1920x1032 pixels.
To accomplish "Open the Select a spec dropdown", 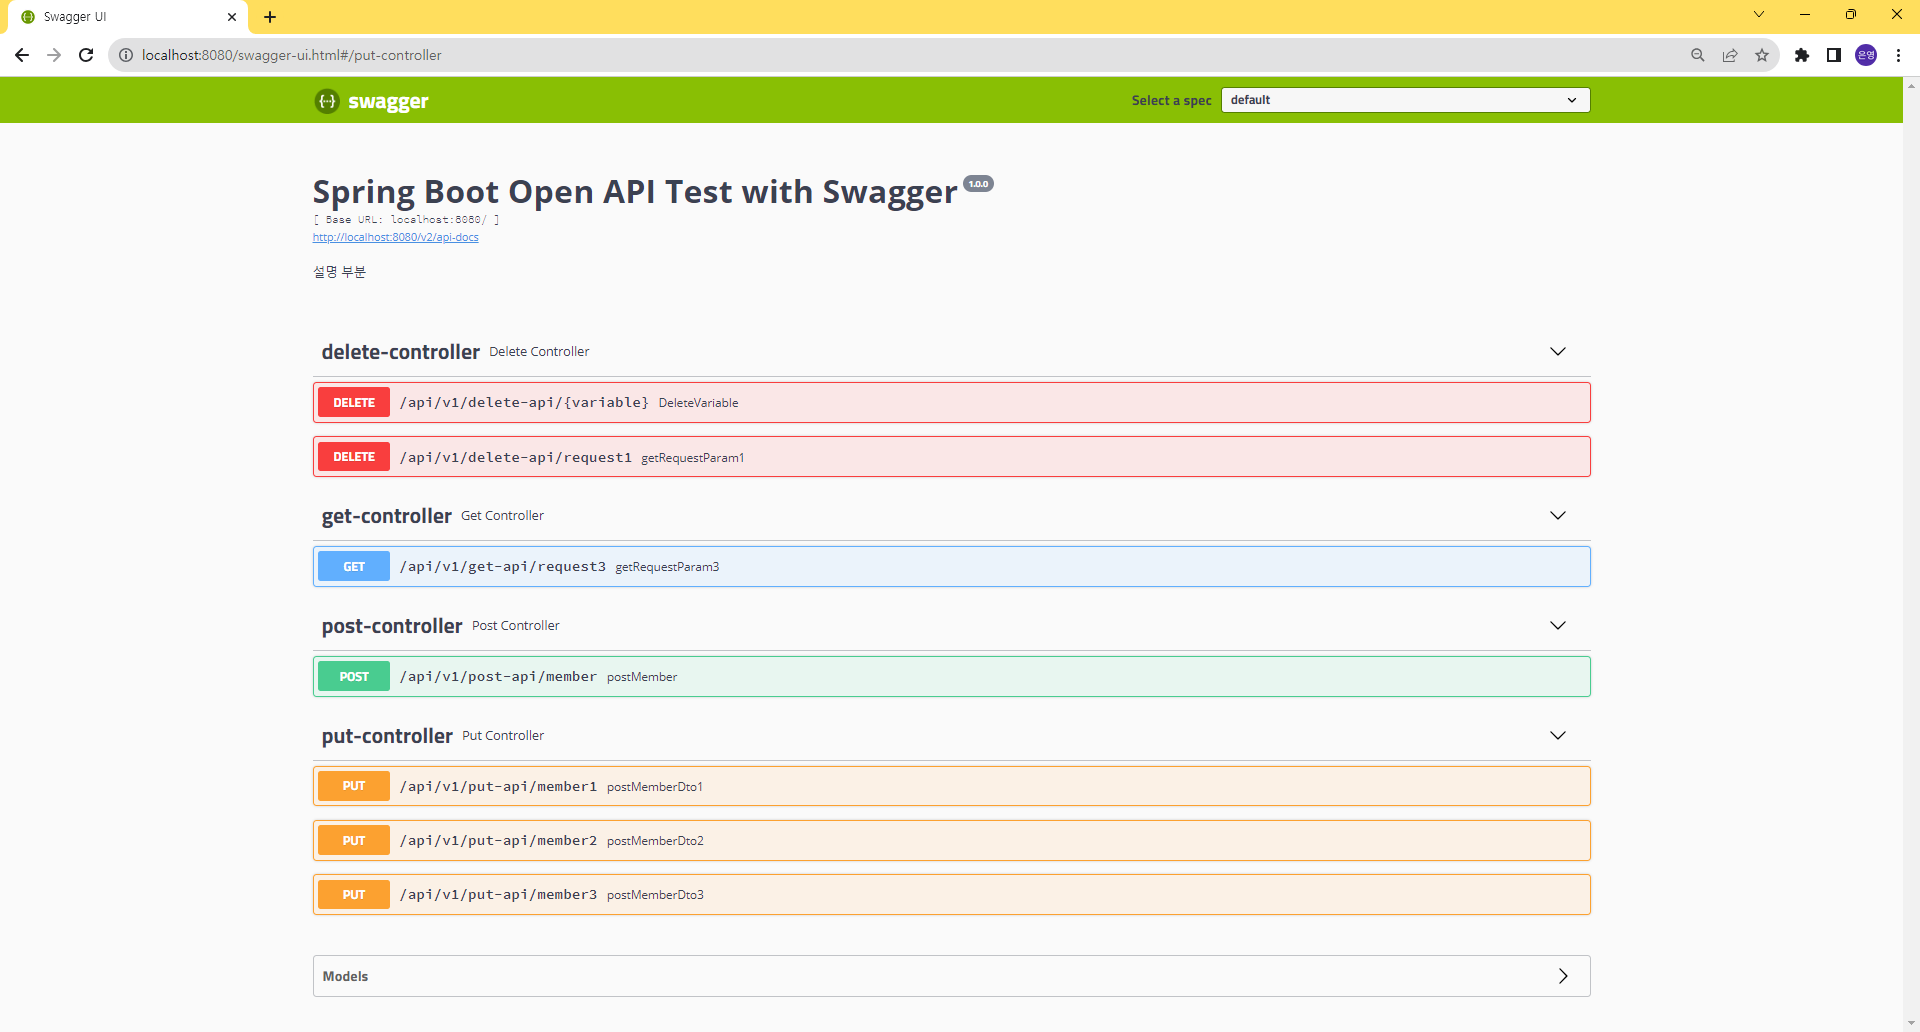I will pos(1405,100).
